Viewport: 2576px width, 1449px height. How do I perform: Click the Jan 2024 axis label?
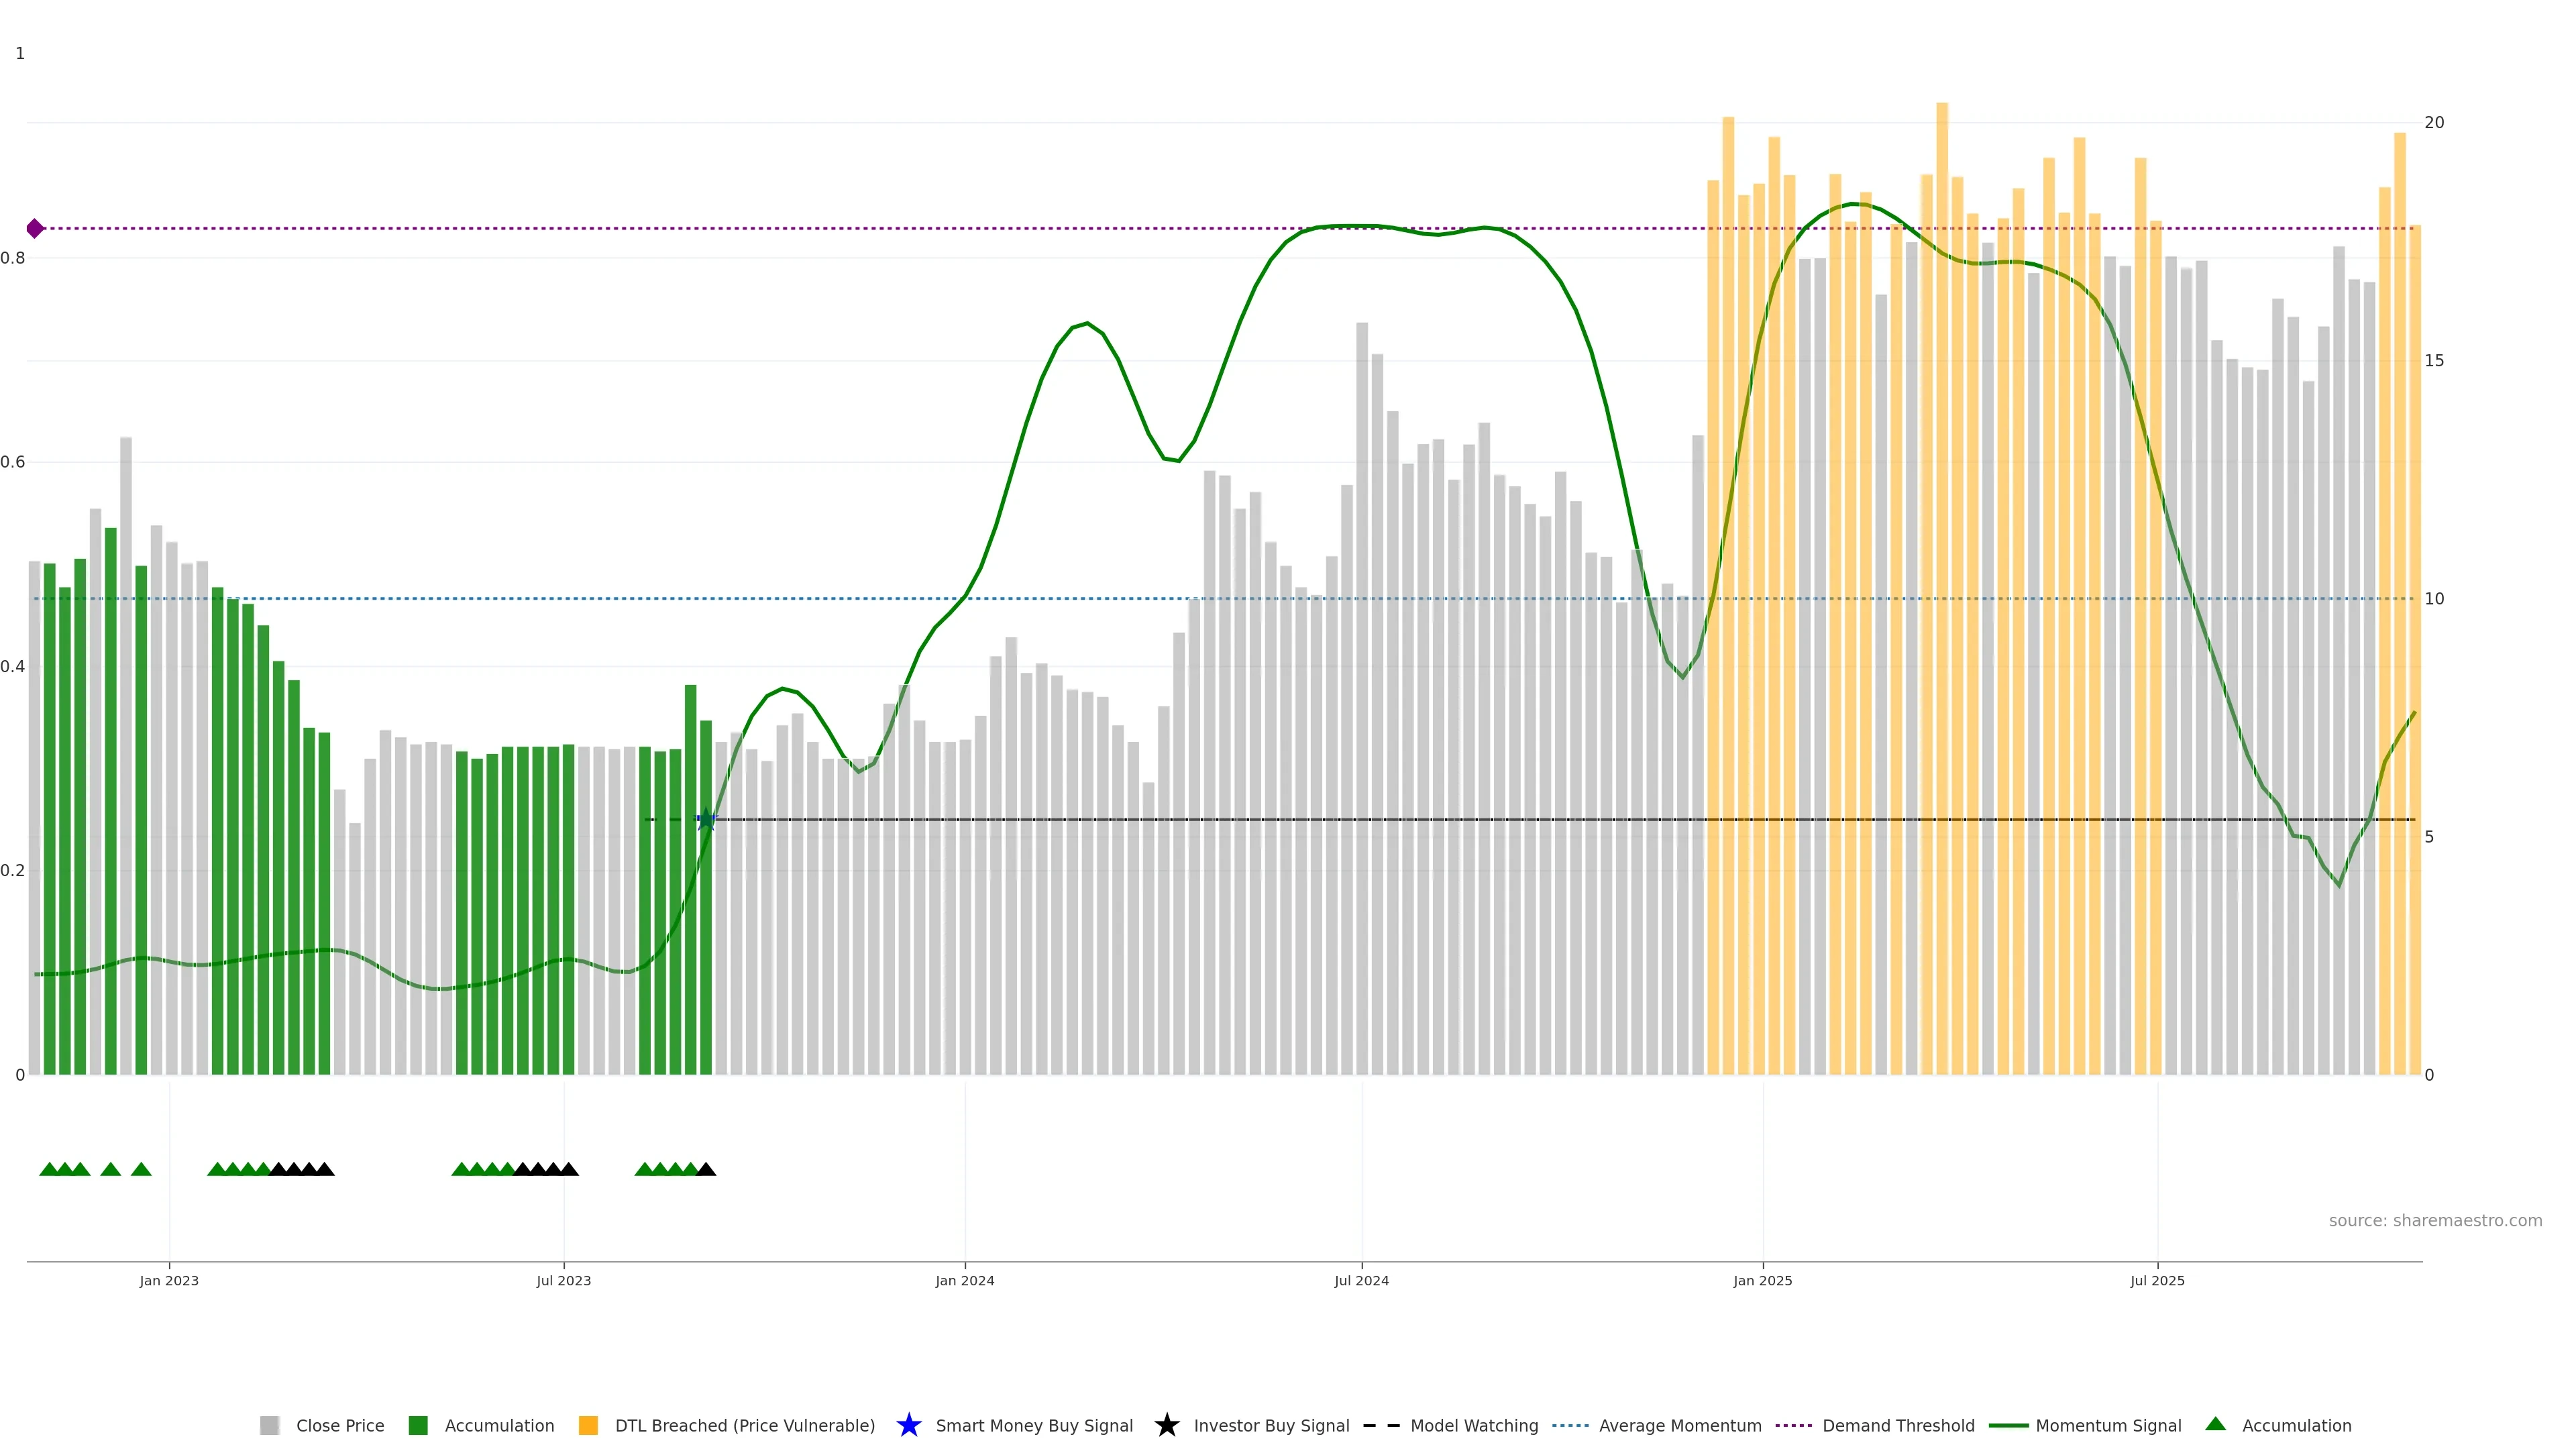click(x=964, y=1281)
